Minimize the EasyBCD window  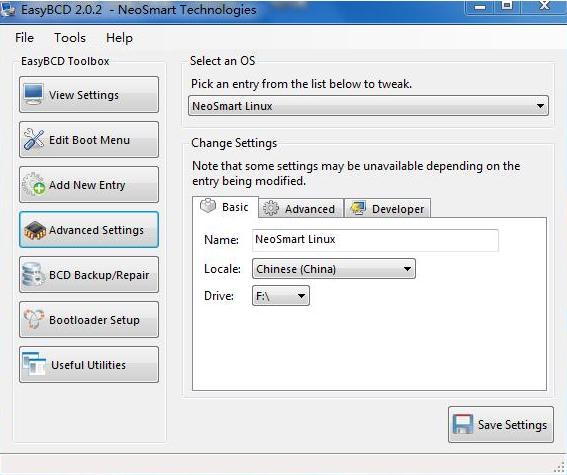pyautogui.click(x=480, y=7)
